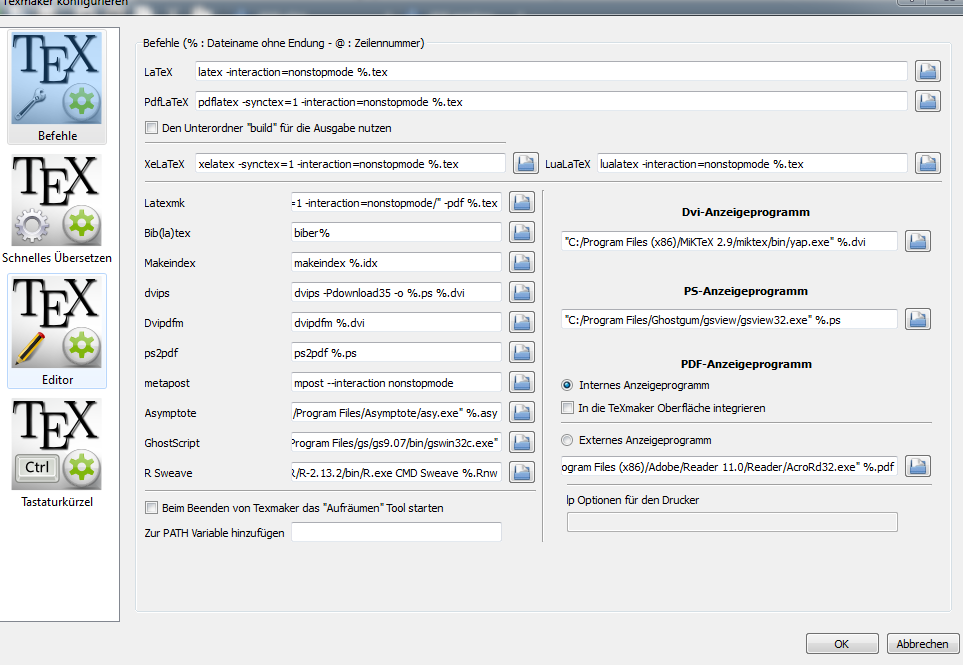Open file browser for PdfLaTeX command

coord(926,100)
